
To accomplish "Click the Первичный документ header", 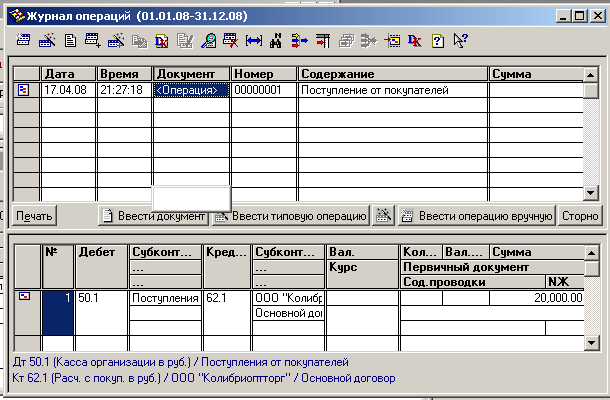I will 492,267.
